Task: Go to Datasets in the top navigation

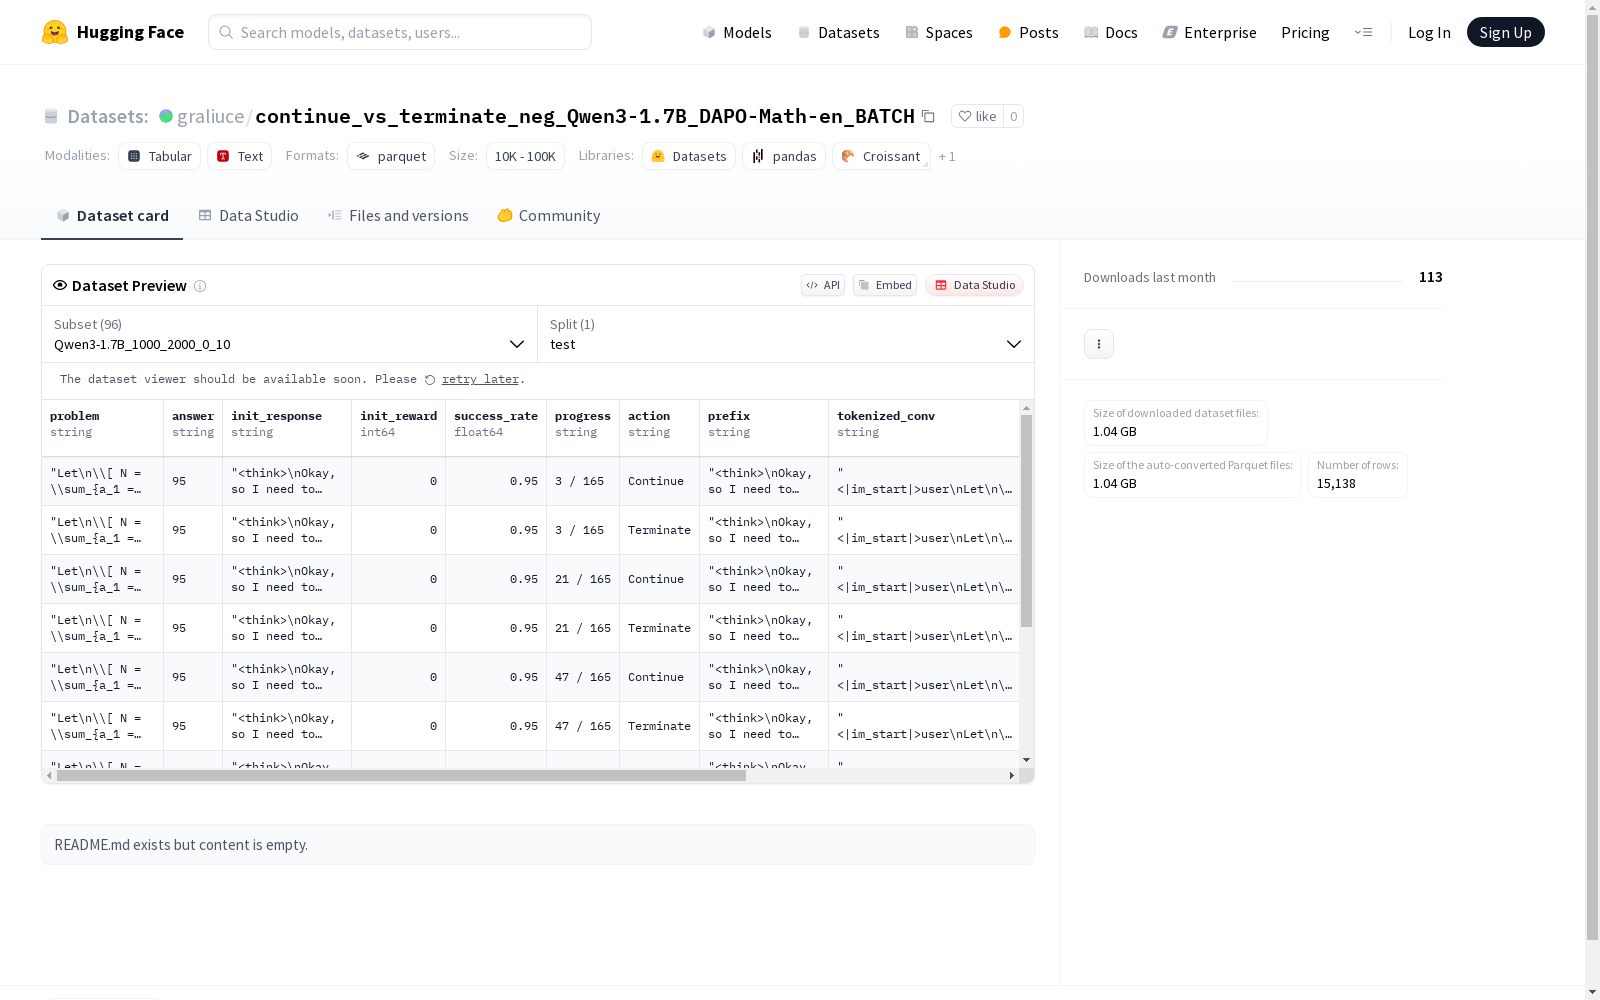Action: pyautogui.click(x=838, y=32)
